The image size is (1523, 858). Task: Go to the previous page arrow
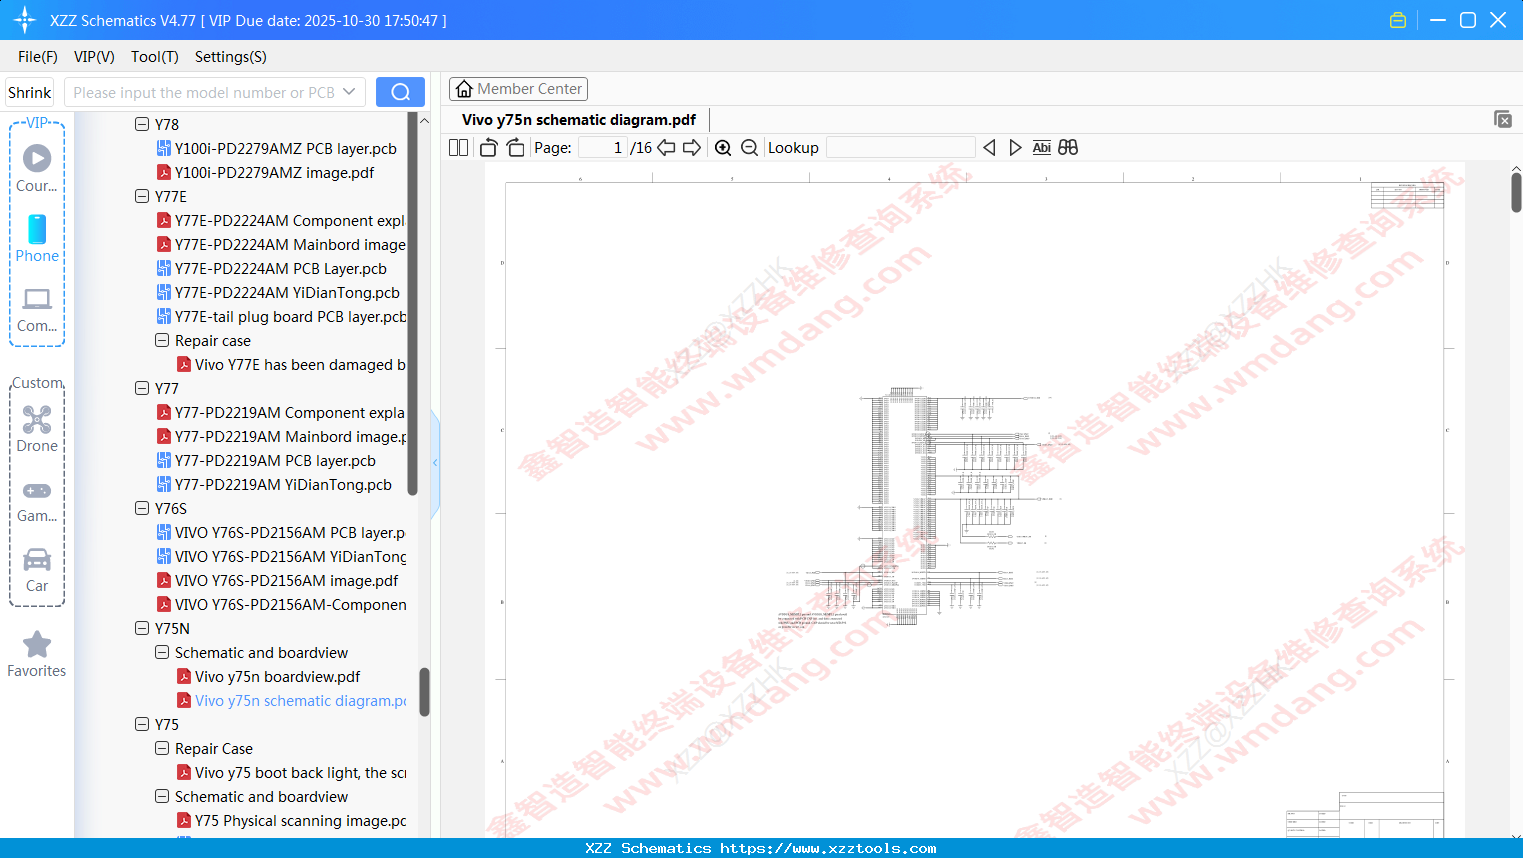[666, 148]
